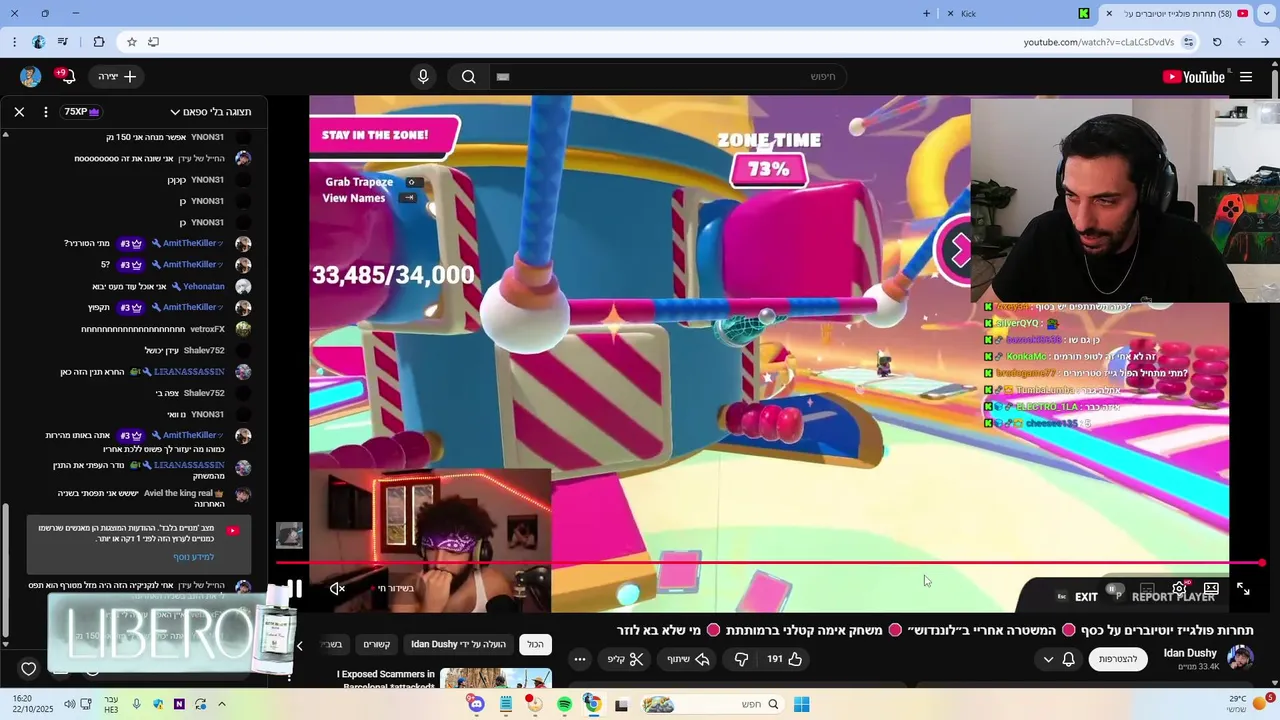Open browser extensions puzzle icon
Image resolution: width=1280 pixels, height=720 pixels.
pyautogui.click(x=98, y=42)
